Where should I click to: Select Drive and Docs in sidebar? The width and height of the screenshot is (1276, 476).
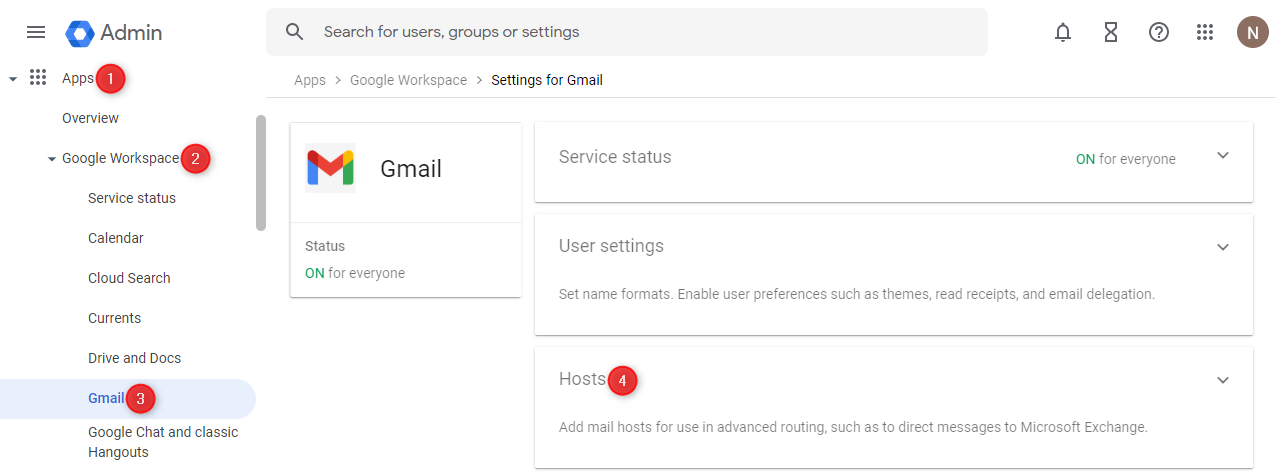tap(134, 358)
